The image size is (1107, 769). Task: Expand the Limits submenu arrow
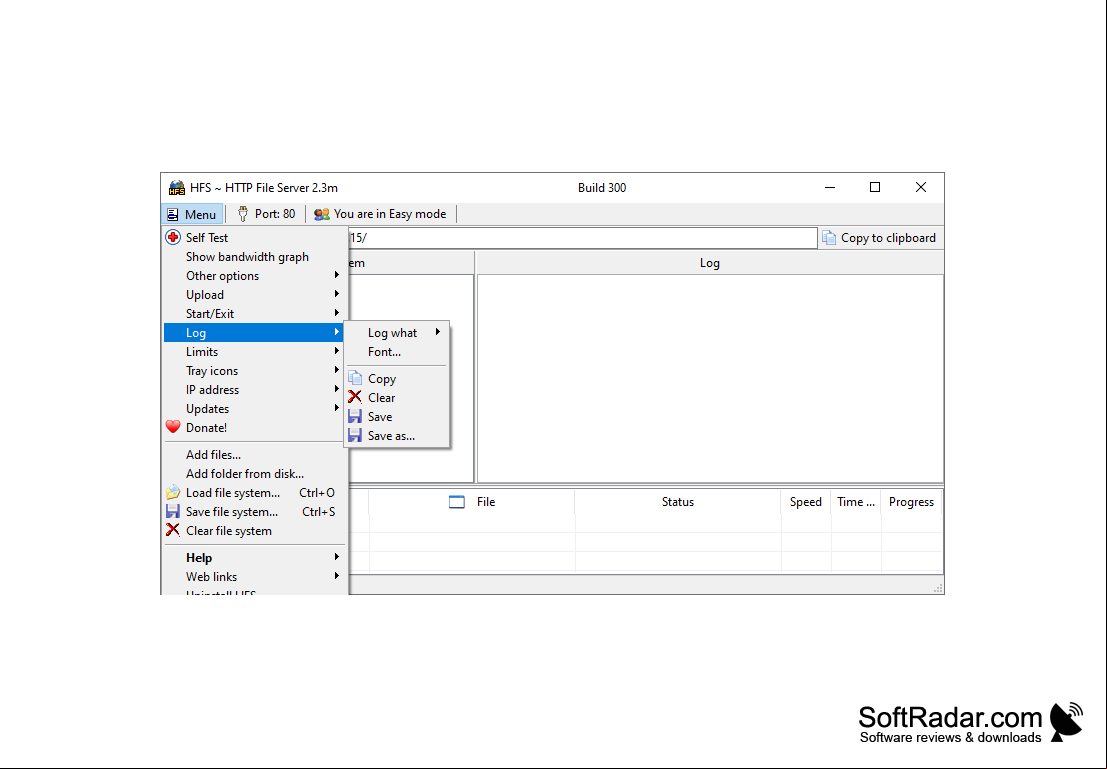[337, 351]
